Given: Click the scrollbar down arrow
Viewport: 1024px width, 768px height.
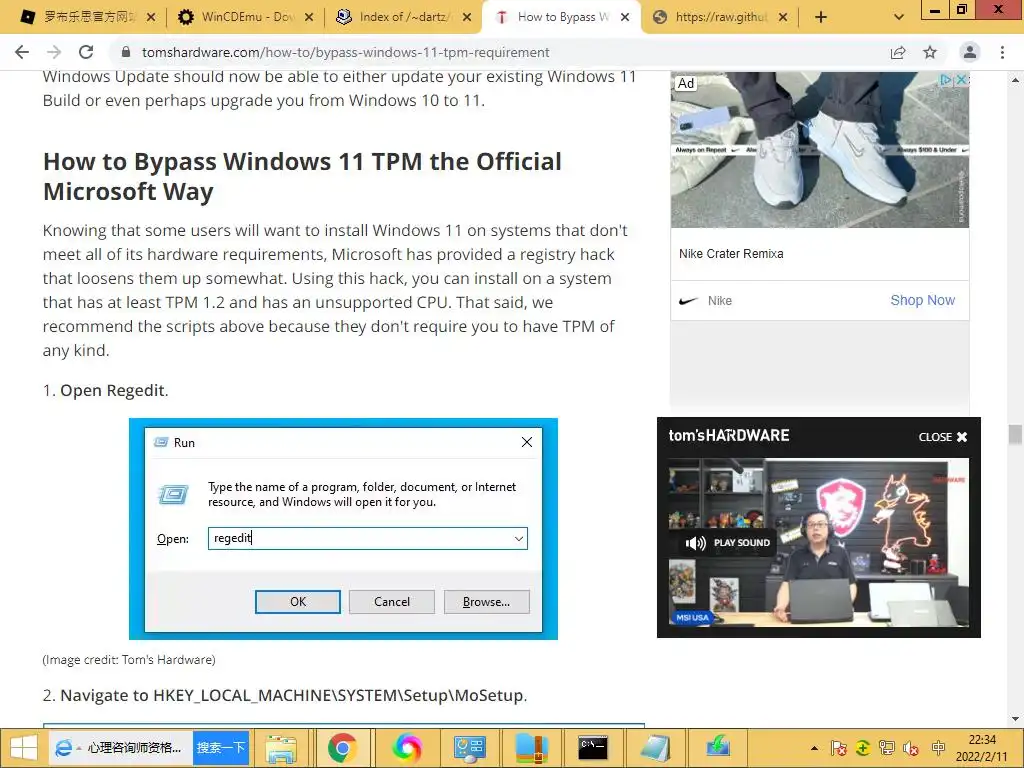Looking at the screenshot, I should pyautogui.click(x=1015, y=719).
